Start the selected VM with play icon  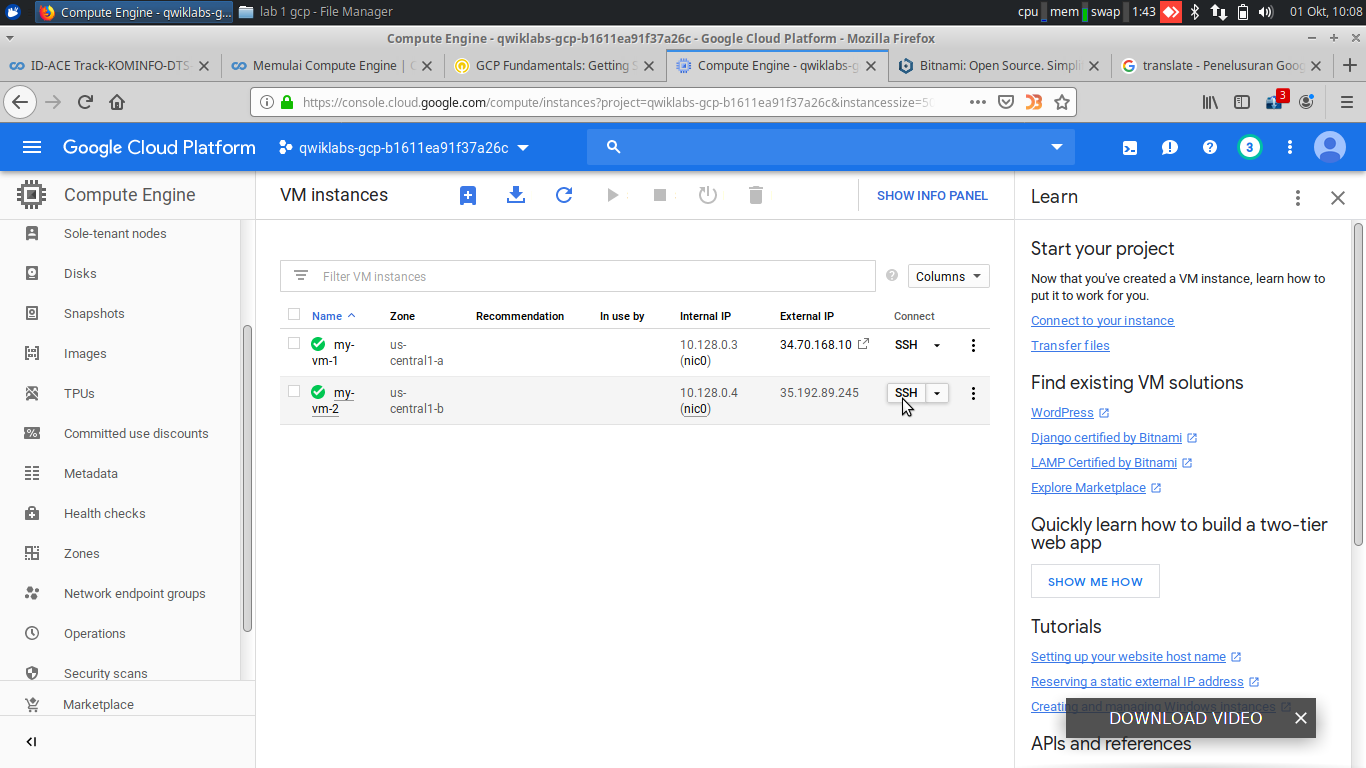(x=612, y=195)
